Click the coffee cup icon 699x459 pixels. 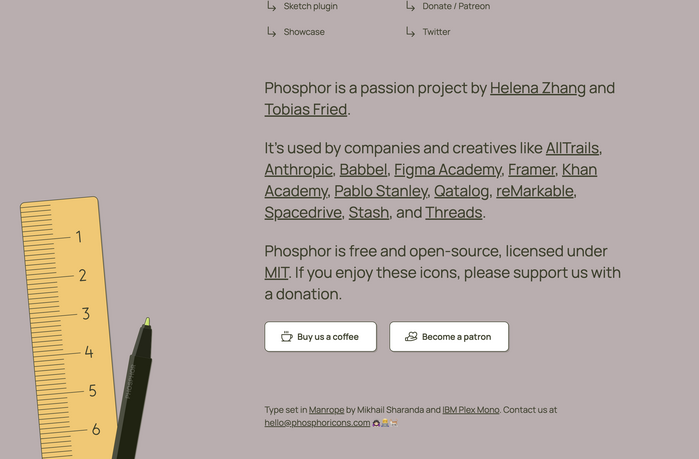pos(287,337)
